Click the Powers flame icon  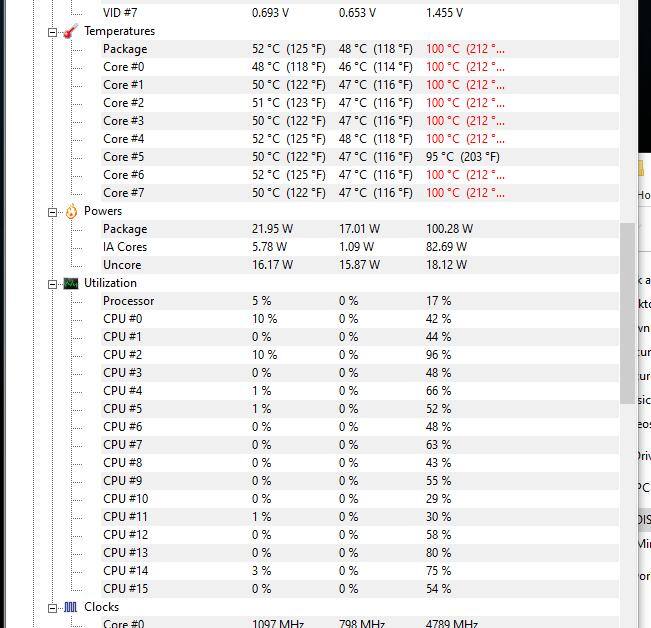(71, 211)
